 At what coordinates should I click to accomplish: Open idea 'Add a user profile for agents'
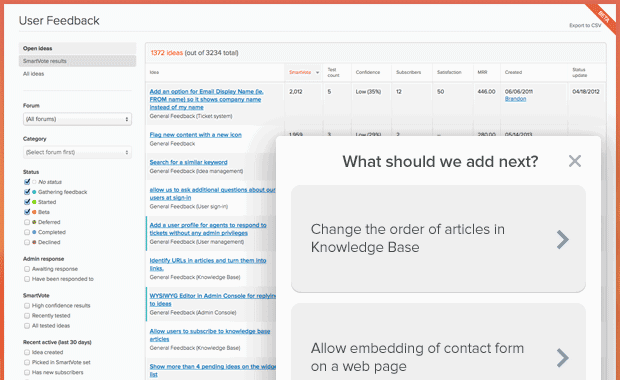[208, 229]
